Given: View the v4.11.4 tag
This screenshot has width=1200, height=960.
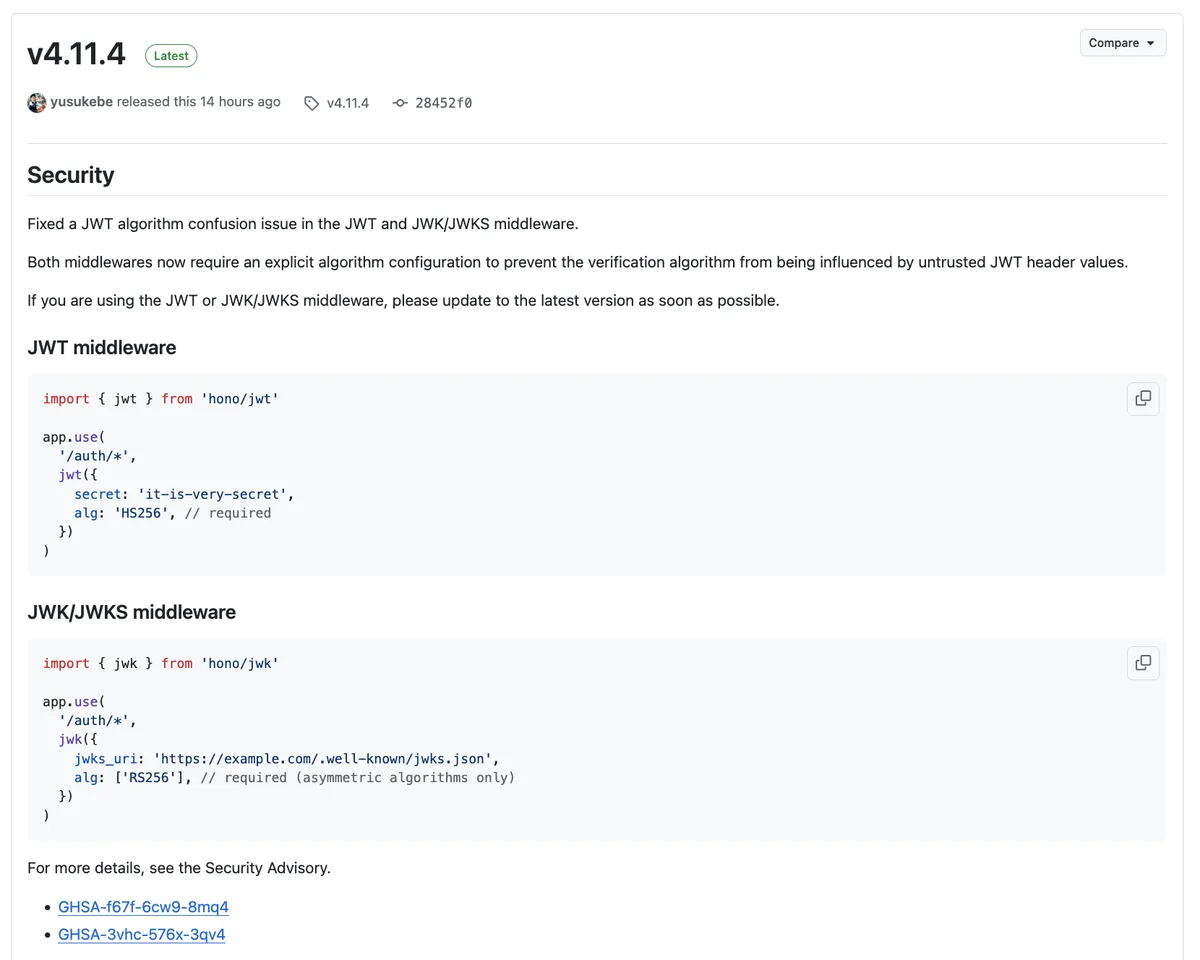Looking at the screenshot, I should click(x=345, y=102).
